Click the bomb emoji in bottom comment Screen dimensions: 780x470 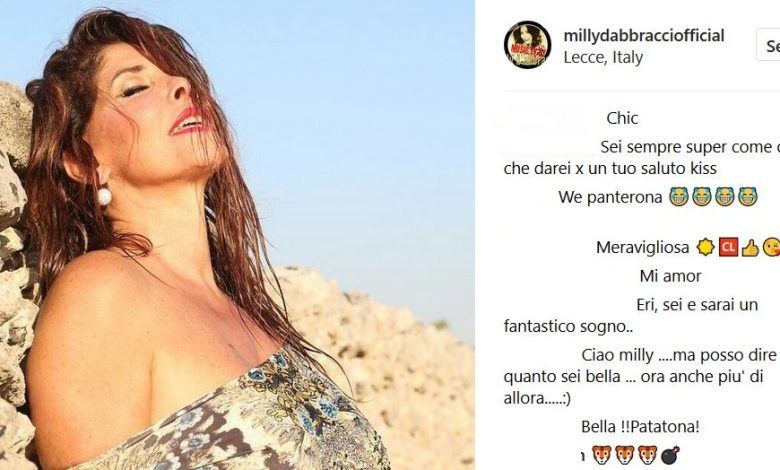670,455
